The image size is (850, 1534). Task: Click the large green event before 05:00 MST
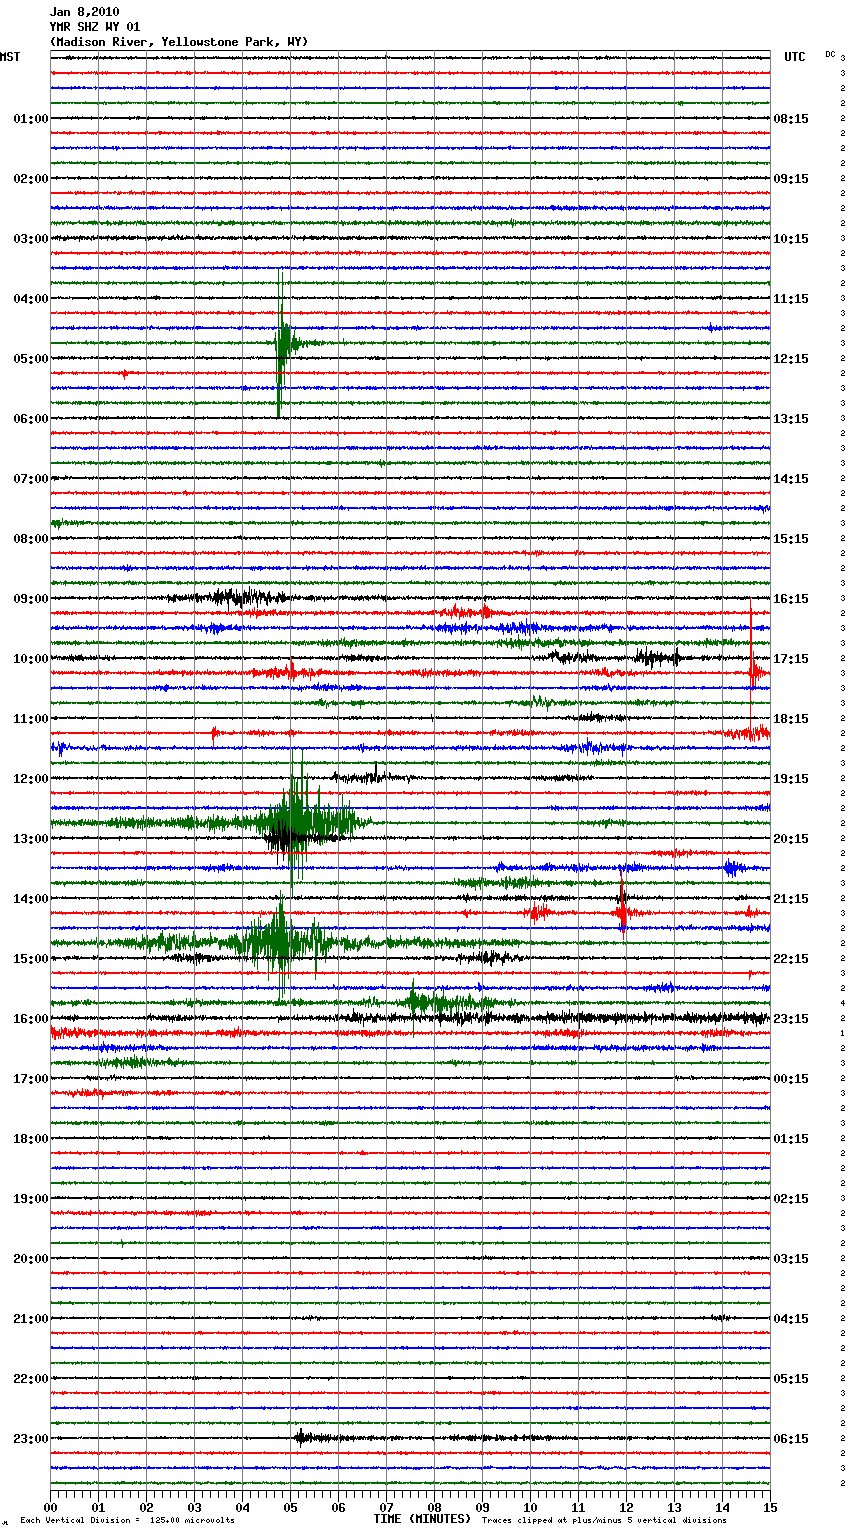click(284, 343)
